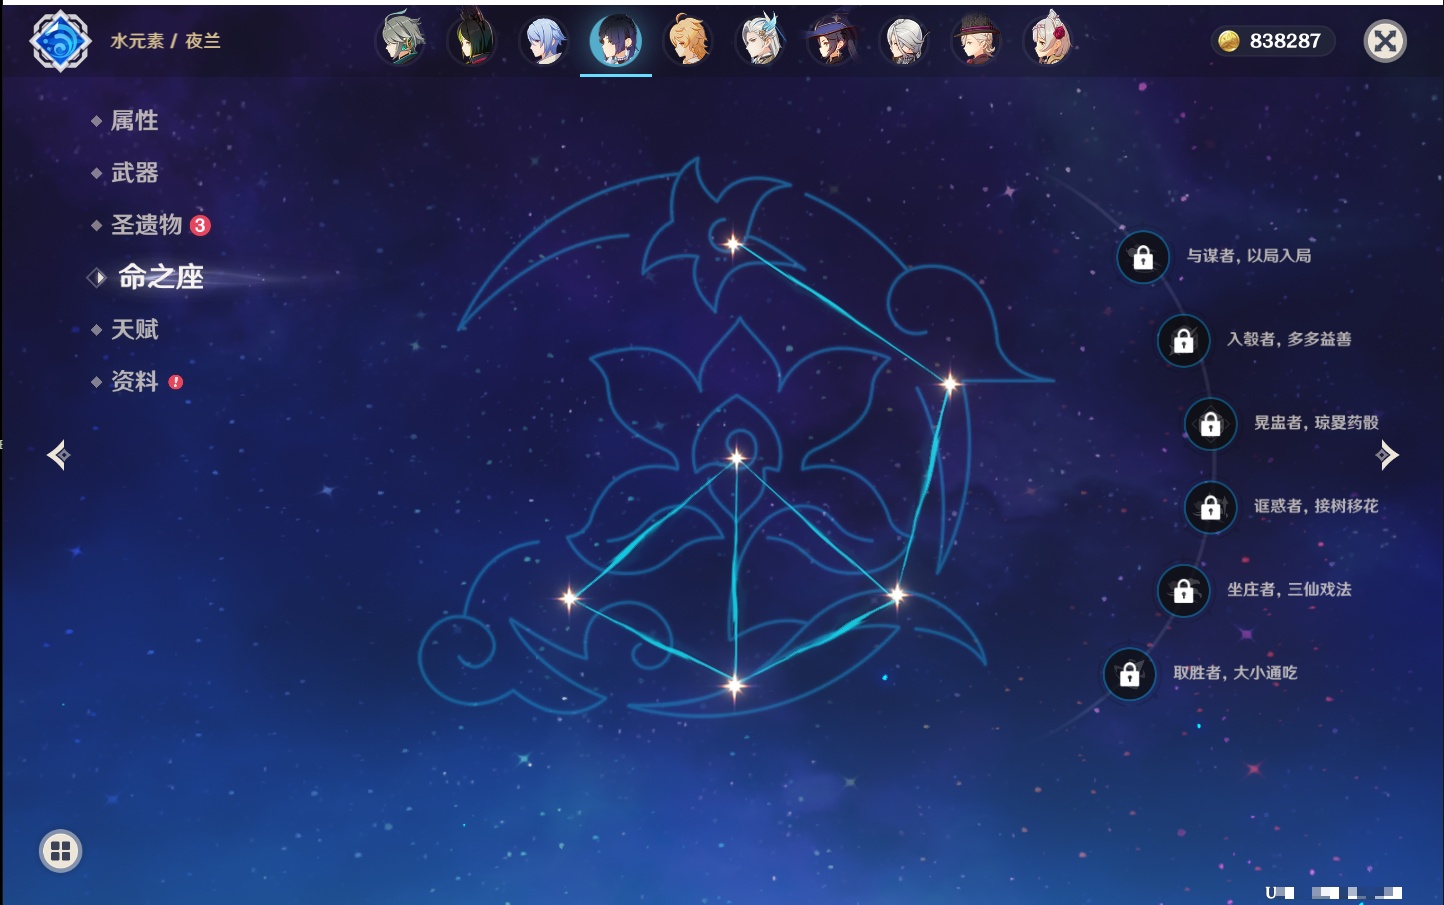
Task: Open the 属性 attributes page
Action: [x=134, y=121]
